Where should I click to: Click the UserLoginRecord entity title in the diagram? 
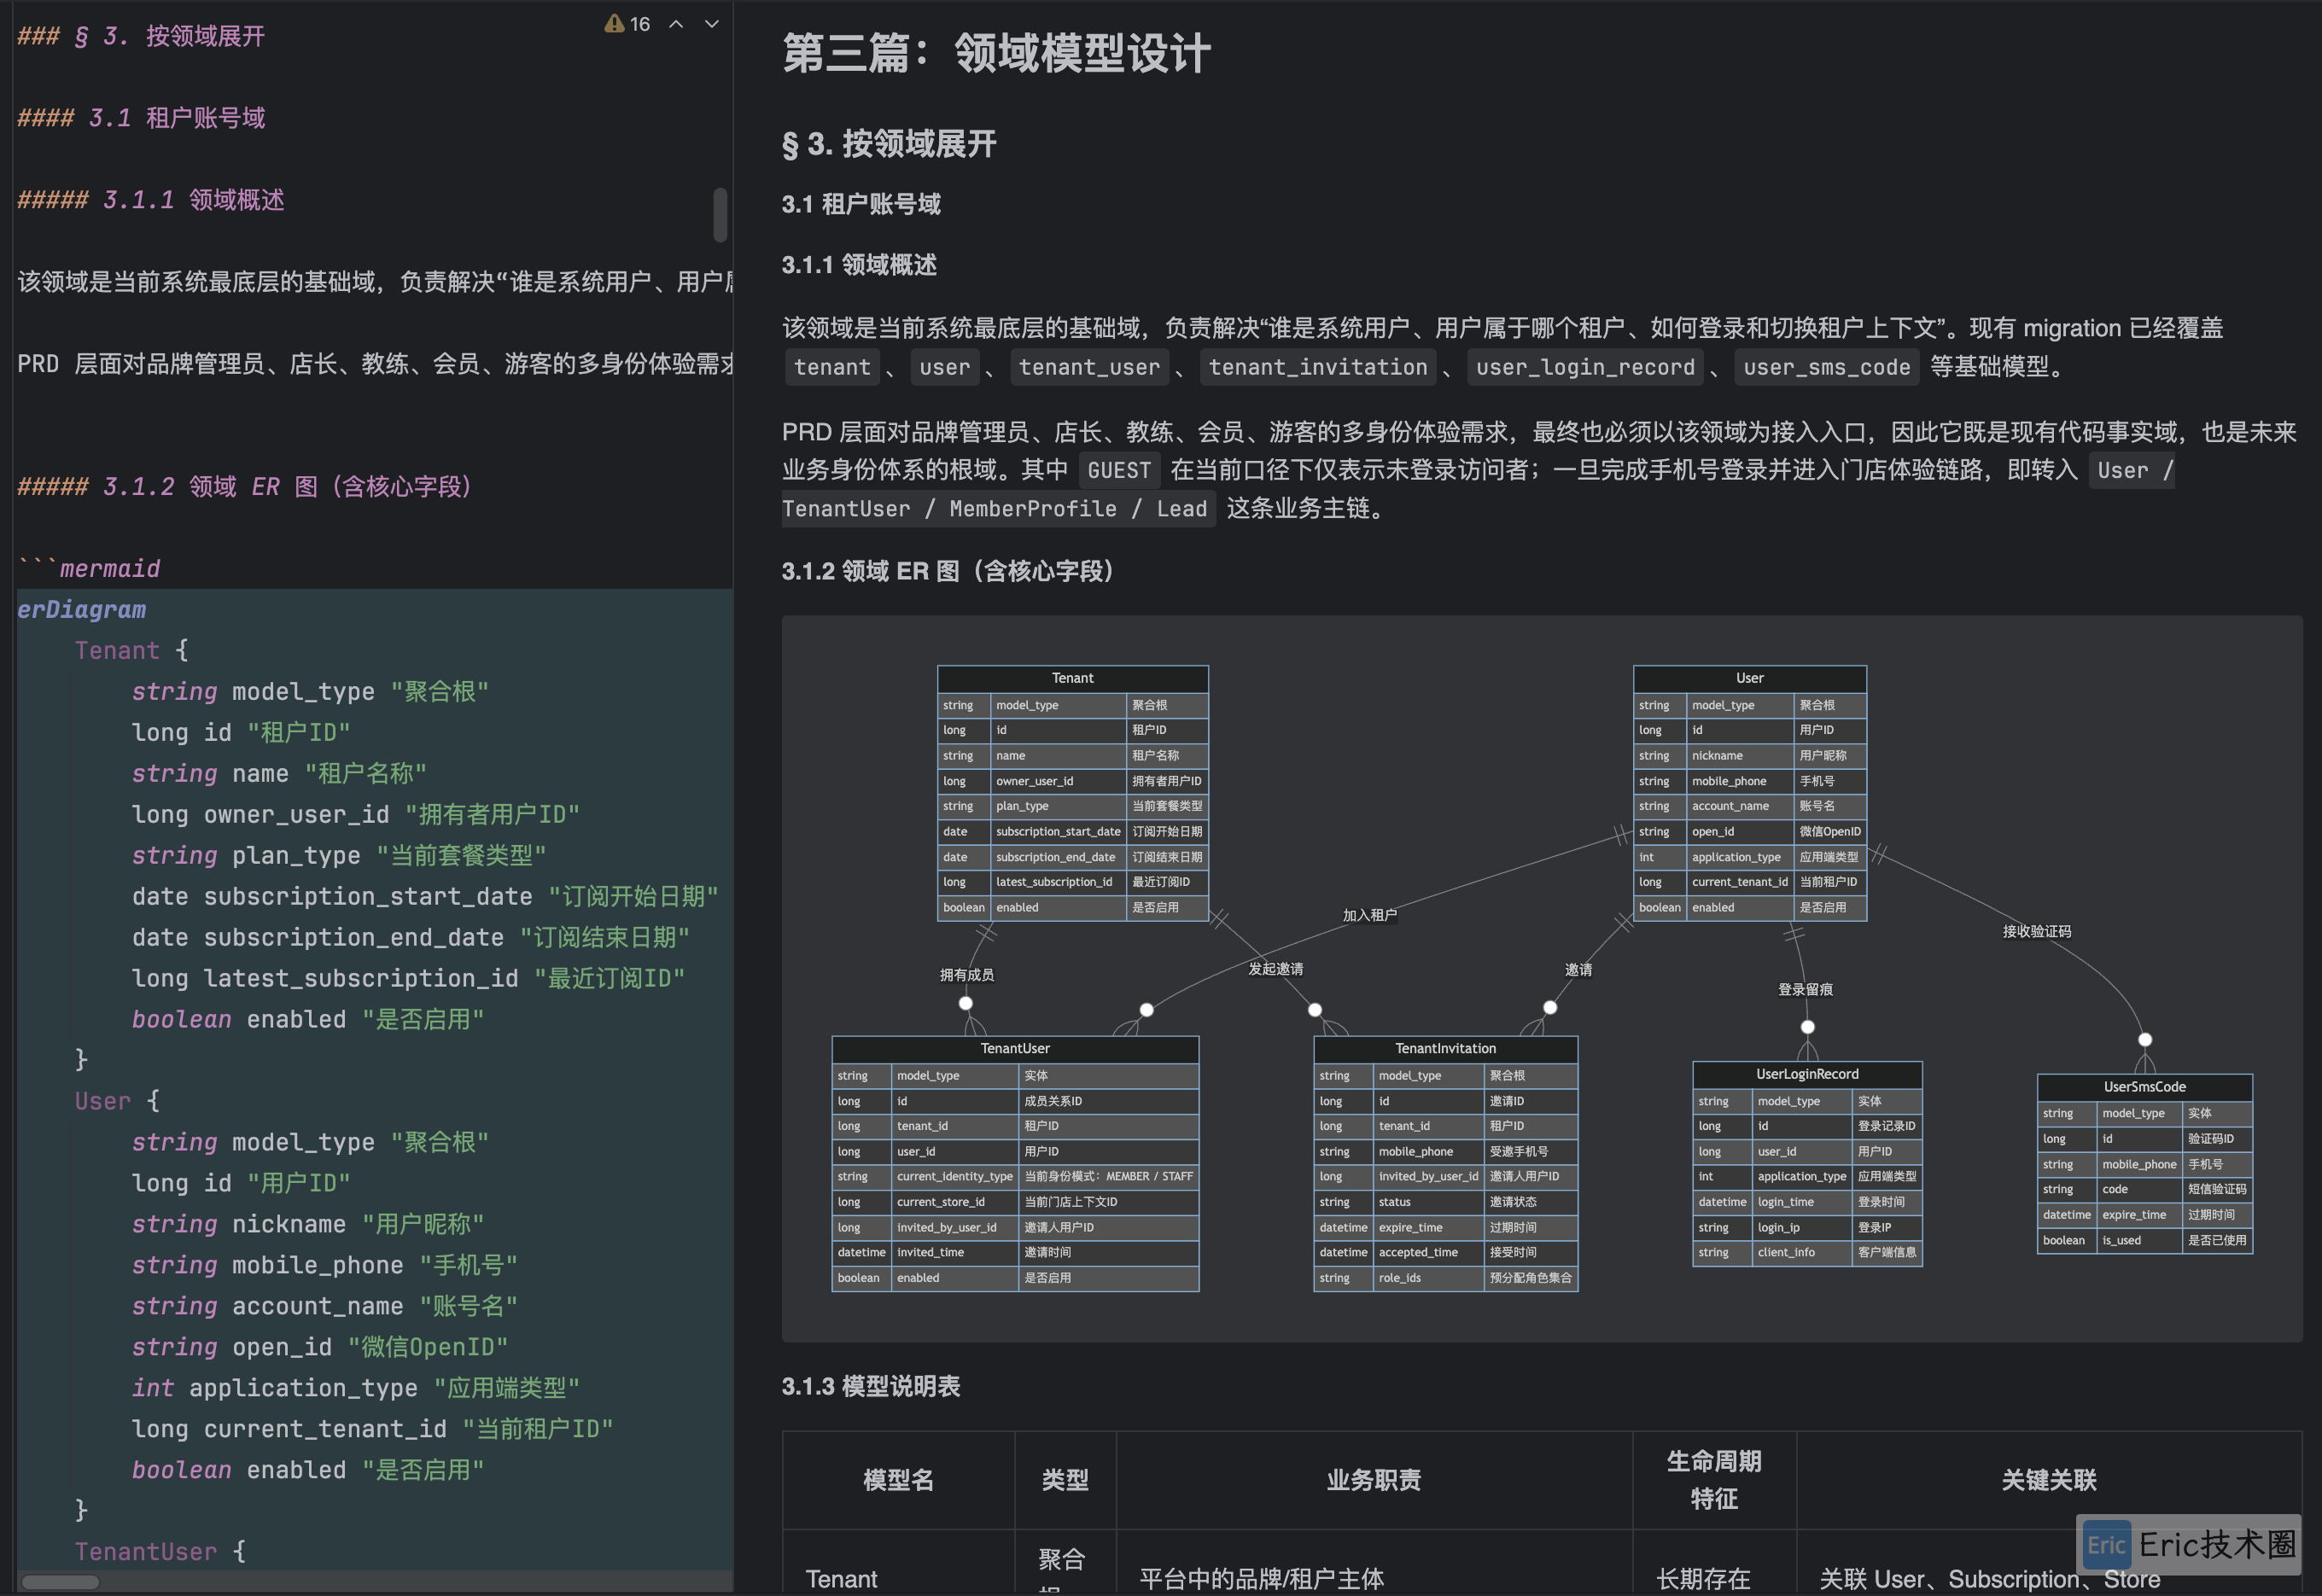click(1808, 1074)
